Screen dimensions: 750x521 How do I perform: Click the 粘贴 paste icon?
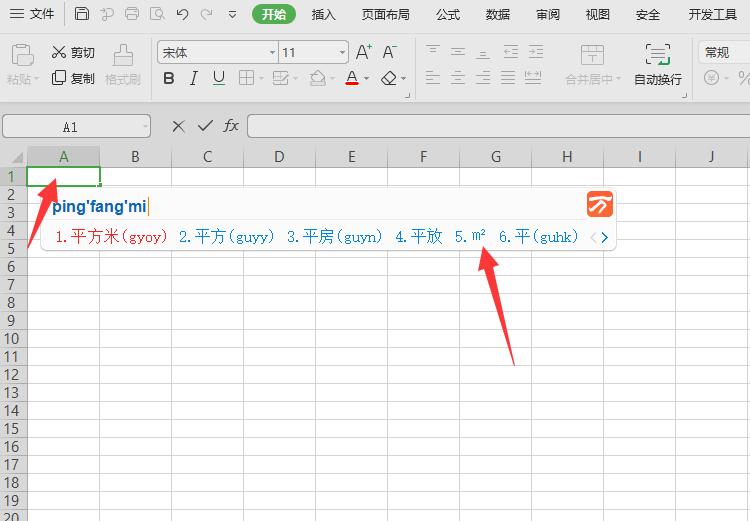point(22,55)
